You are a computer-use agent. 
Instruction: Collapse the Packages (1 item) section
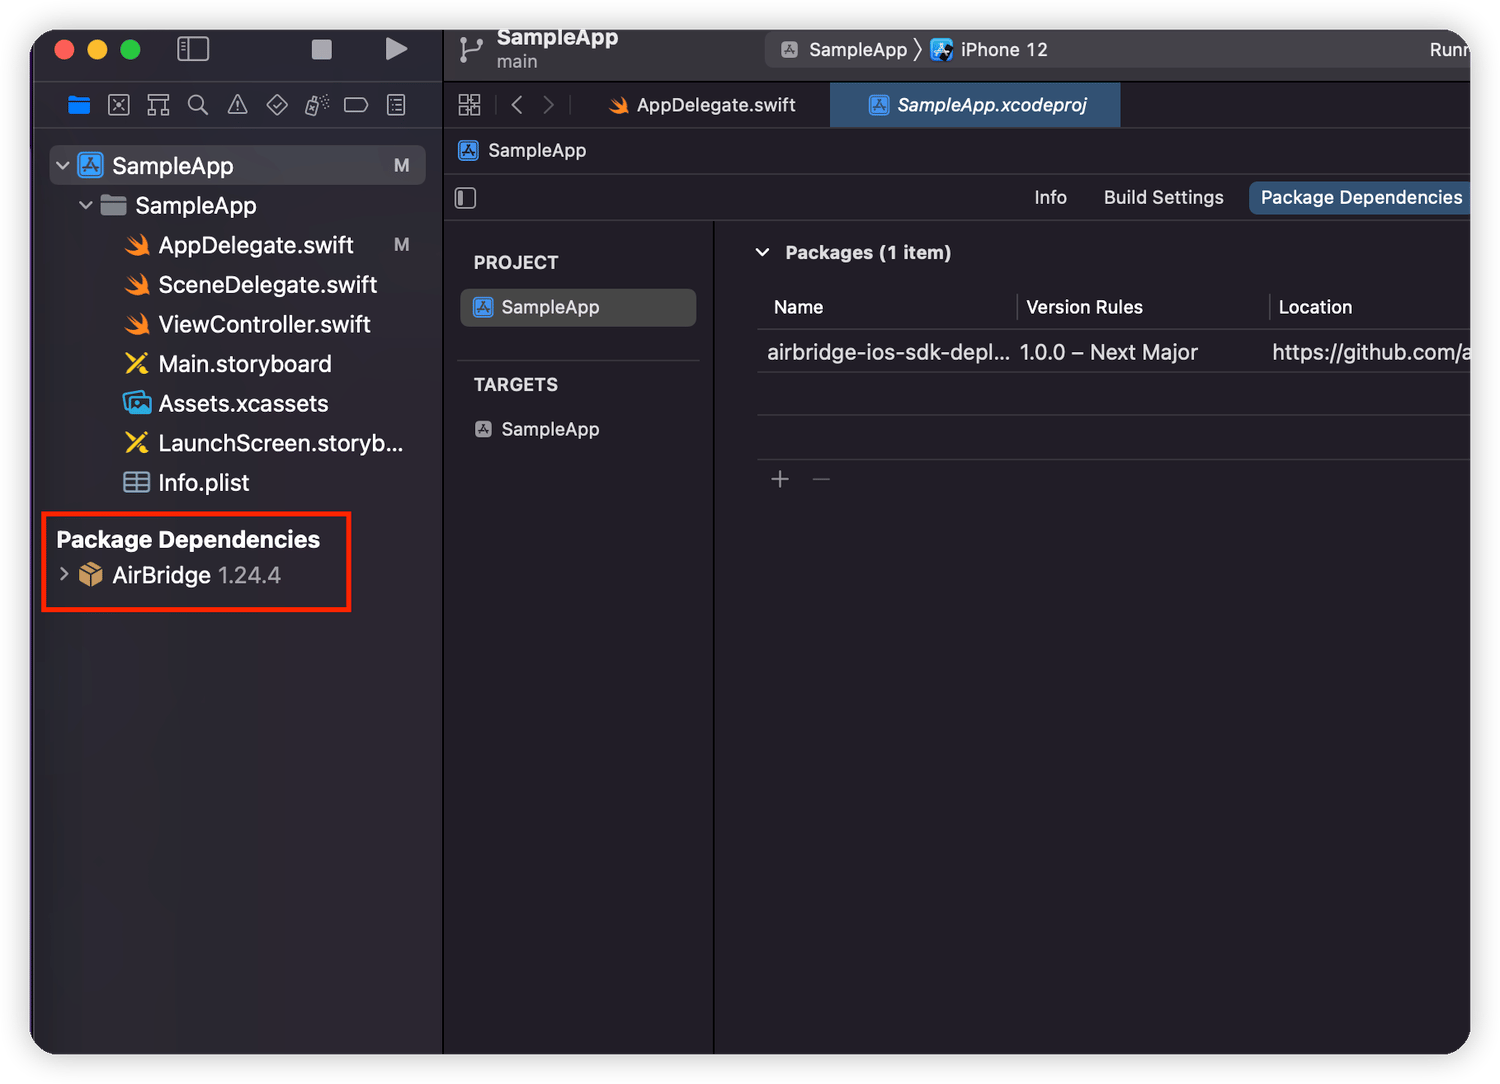point(763,253)
